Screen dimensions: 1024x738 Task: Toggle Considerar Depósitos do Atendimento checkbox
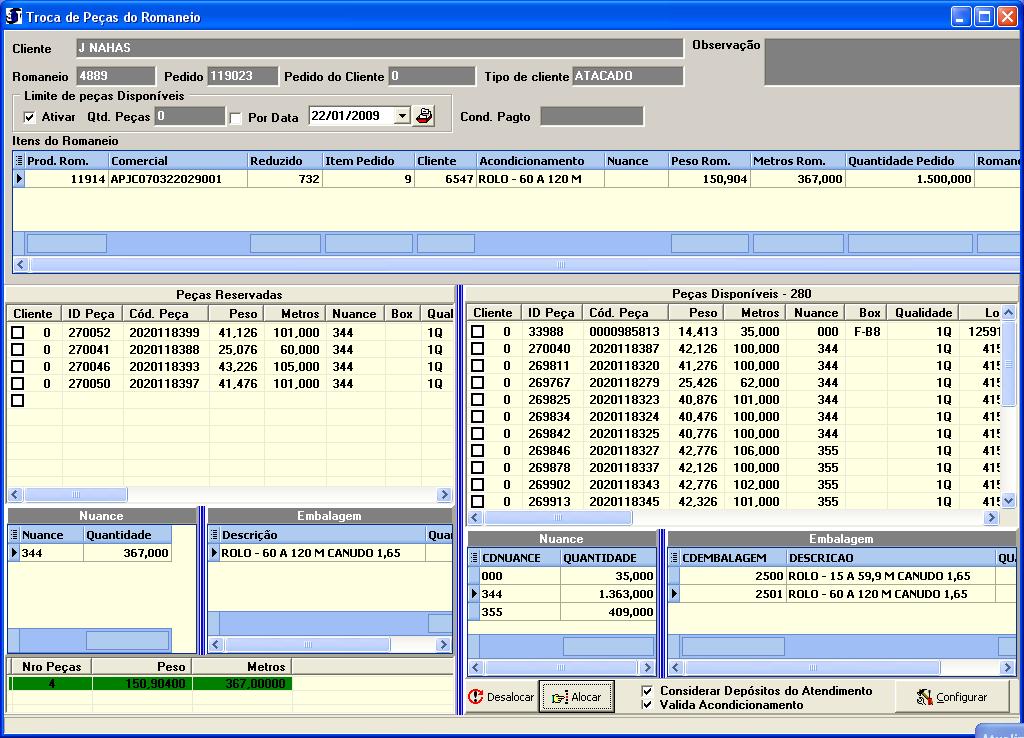point(647,691)
